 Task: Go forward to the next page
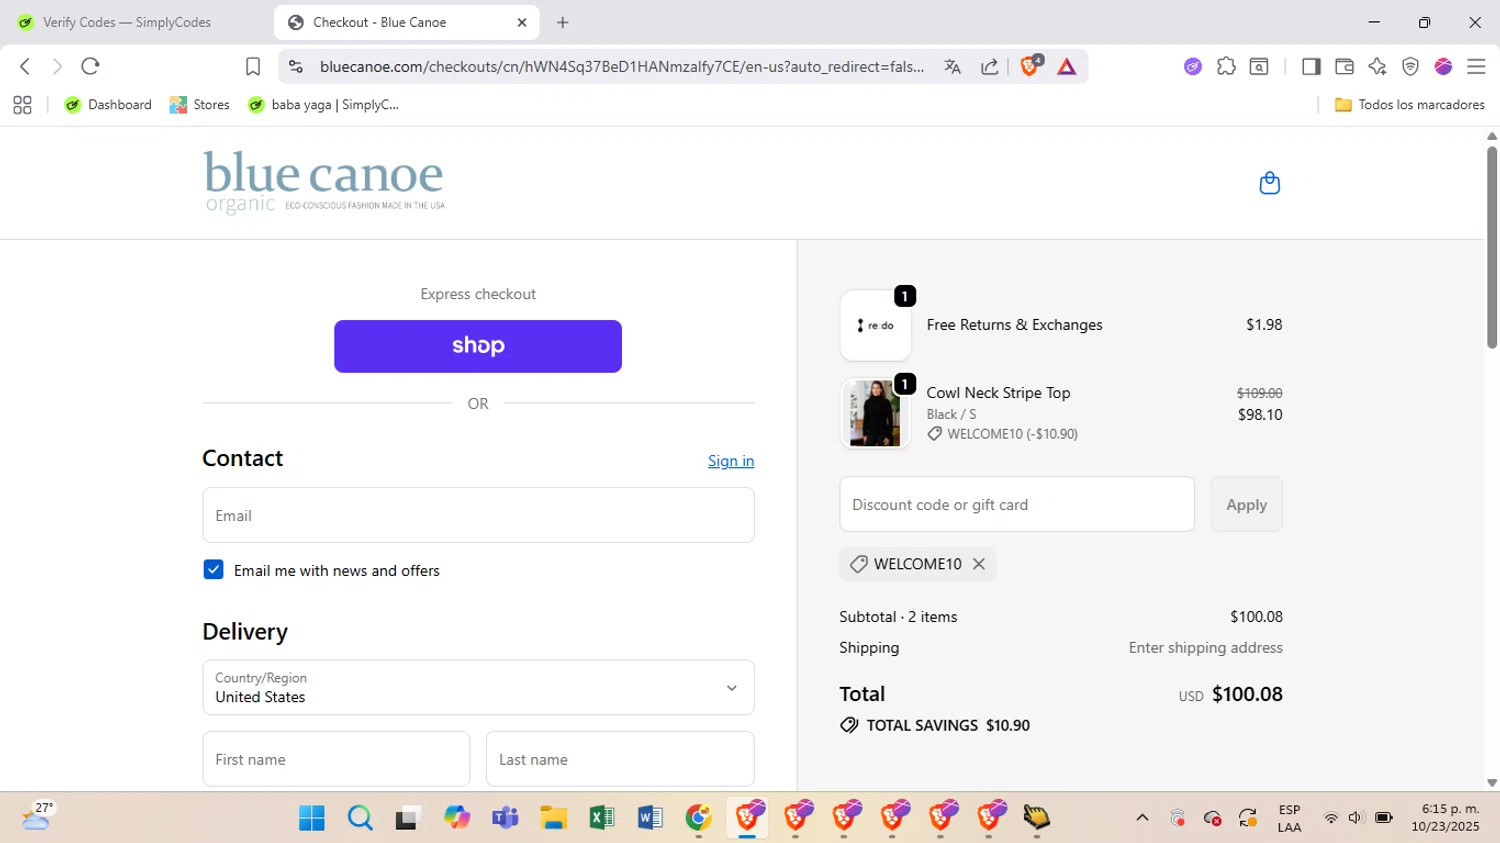57,66
